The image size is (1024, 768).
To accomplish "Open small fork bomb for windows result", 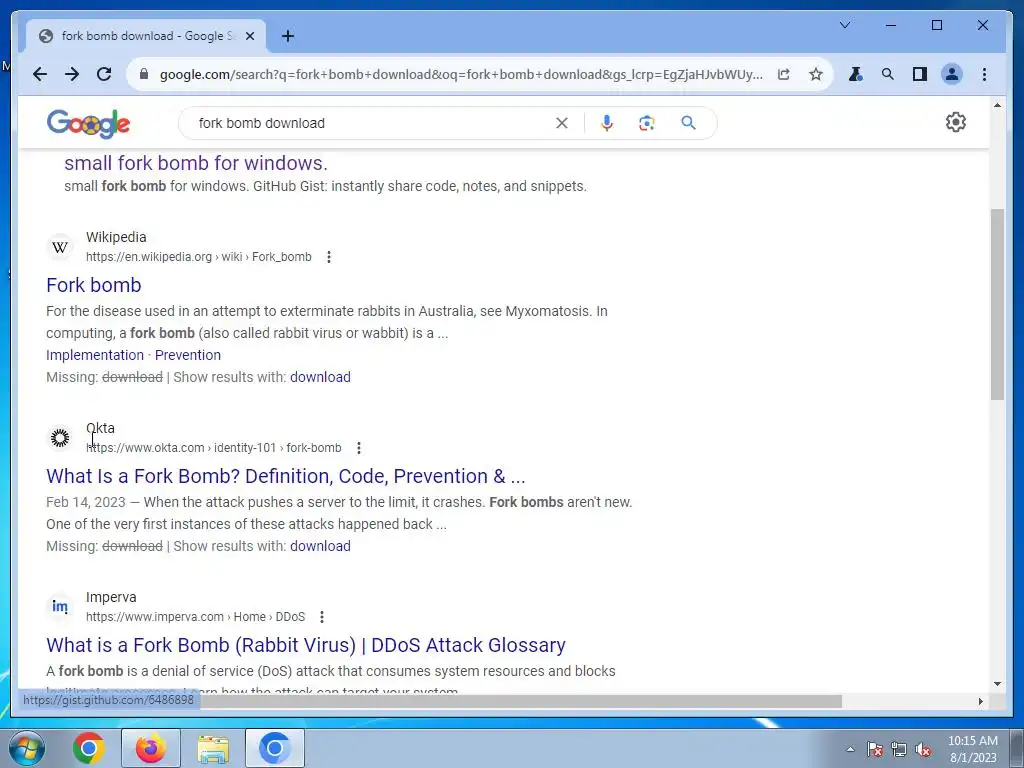I will click(x=196, y=163).
